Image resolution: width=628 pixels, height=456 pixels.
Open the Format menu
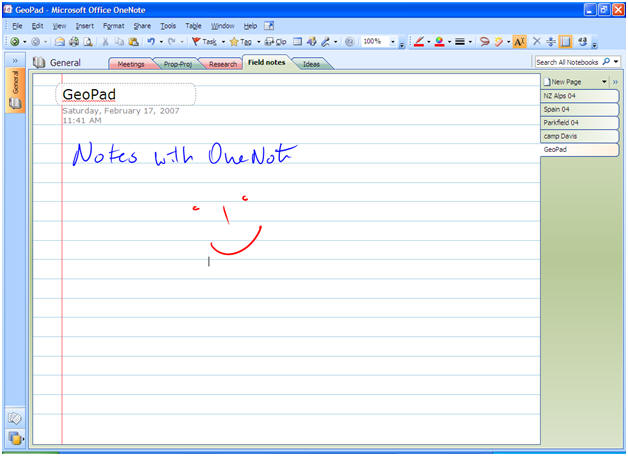tap(113, 26)
